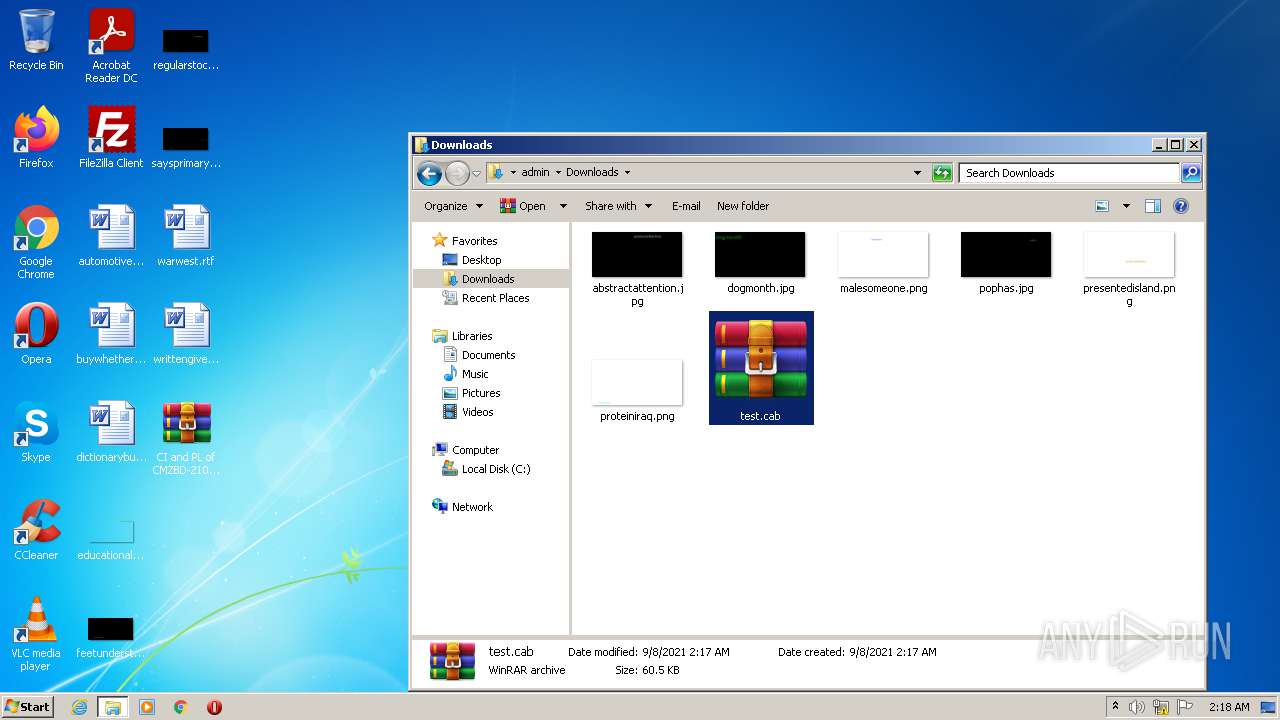Launch Acrobat Reader DC from desktop
1280x720 pixels.
pyautogui.click(x=111, y=47)
